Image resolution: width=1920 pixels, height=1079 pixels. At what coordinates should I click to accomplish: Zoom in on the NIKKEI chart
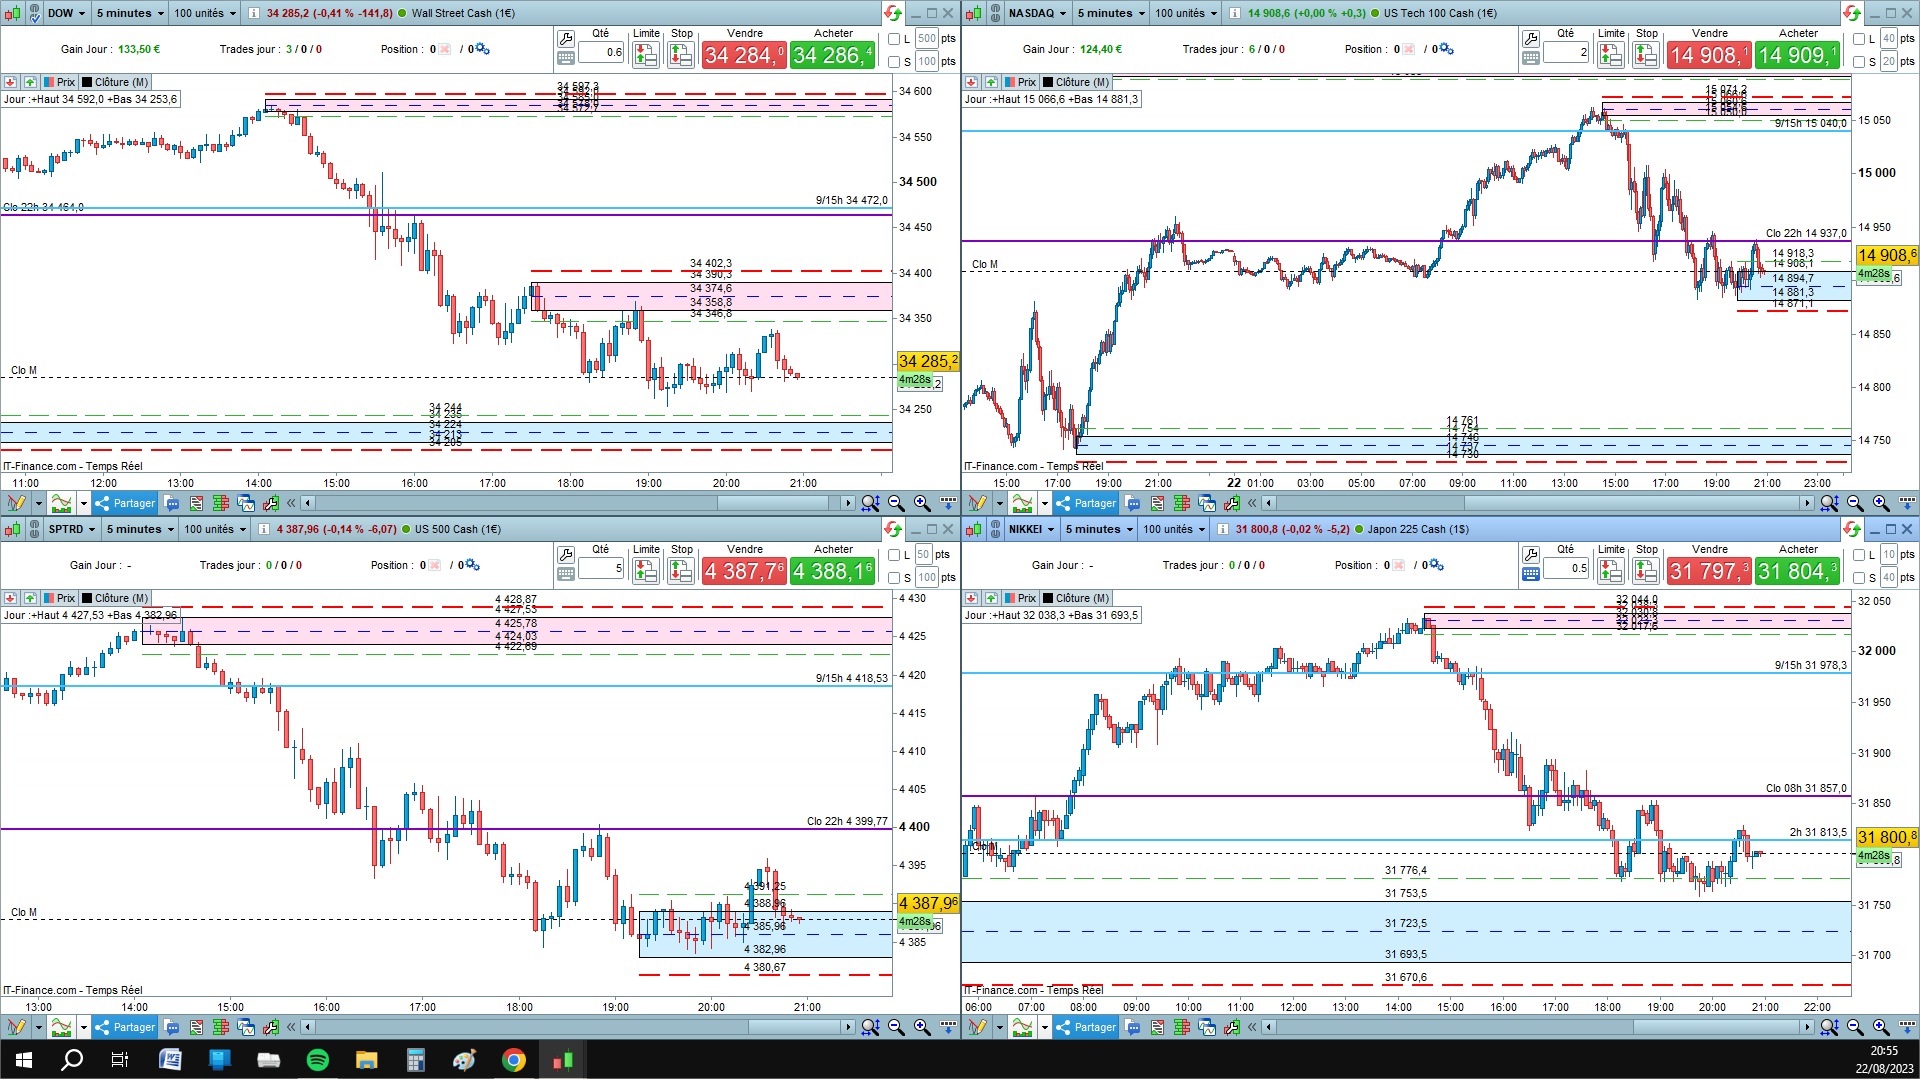1881,1027
